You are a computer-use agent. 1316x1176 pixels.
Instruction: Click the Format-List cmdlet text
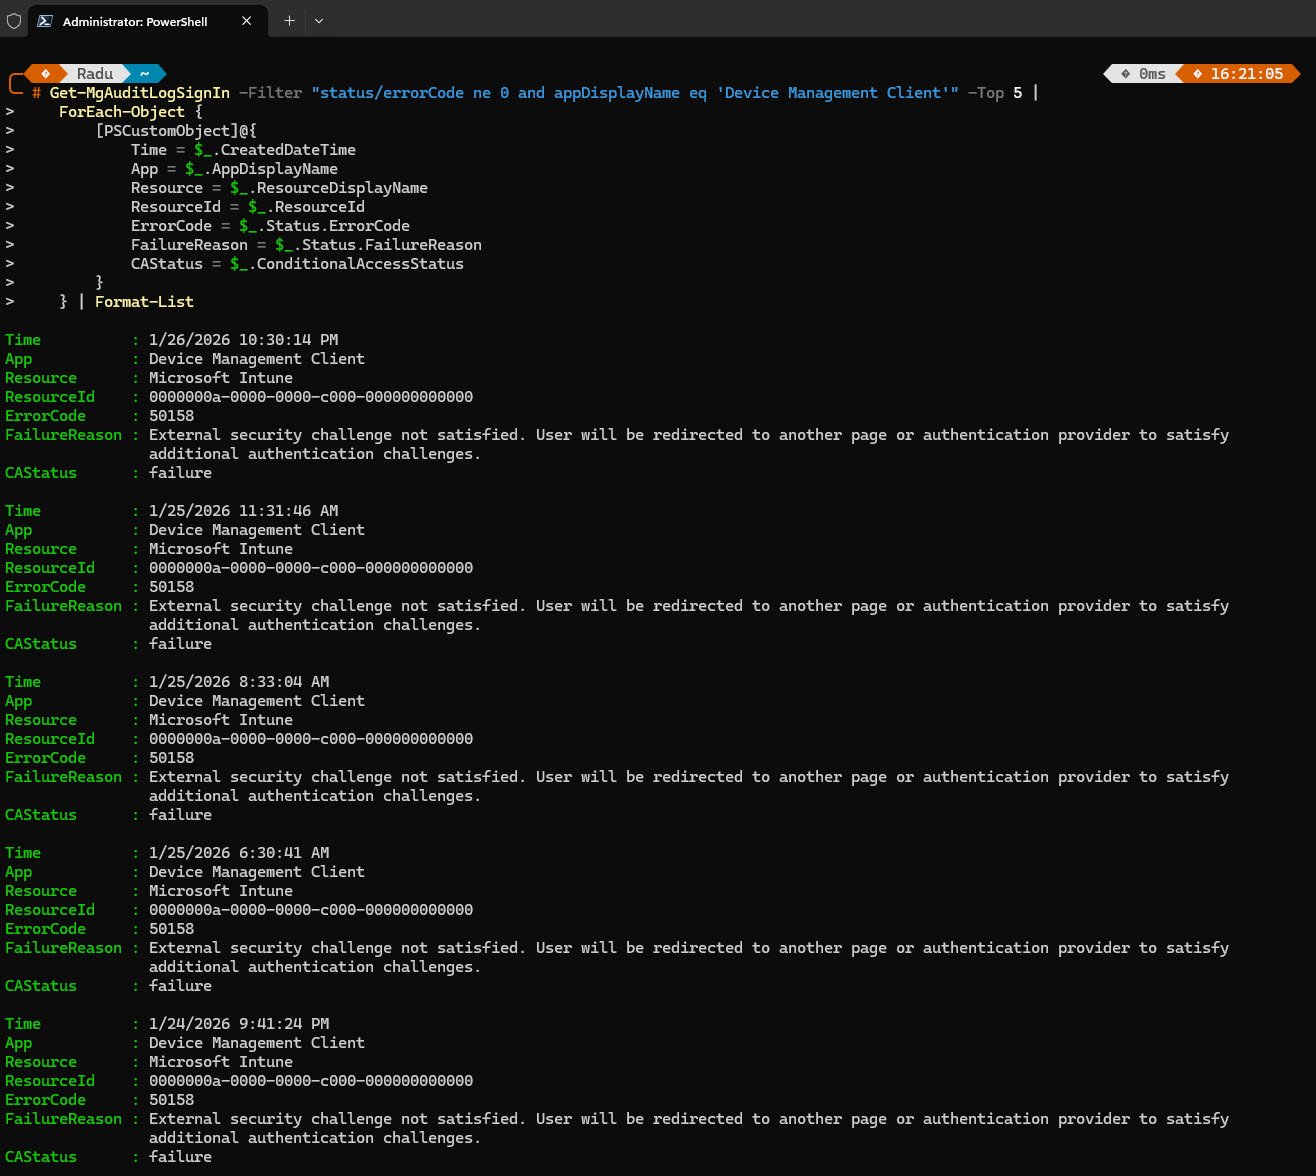coord(144,302)
